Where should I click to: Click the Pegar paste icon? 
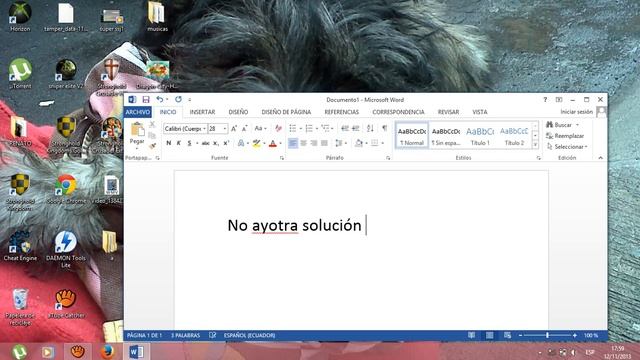(137, 129)
